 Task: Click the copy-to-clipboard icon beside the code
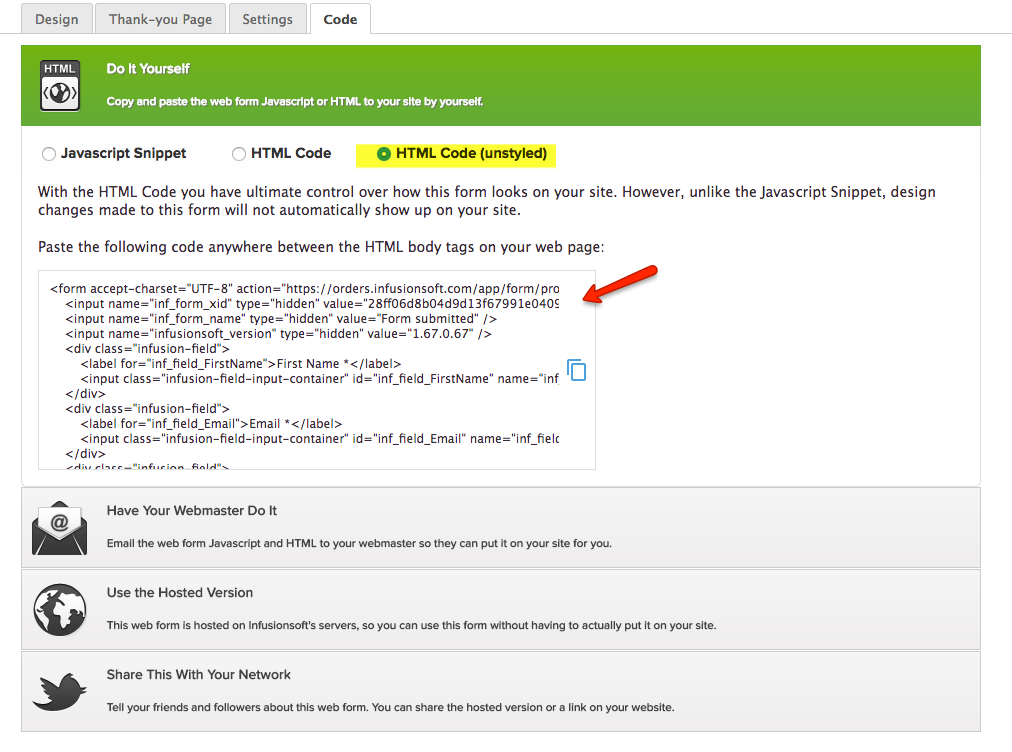click(x=576, y=370)
